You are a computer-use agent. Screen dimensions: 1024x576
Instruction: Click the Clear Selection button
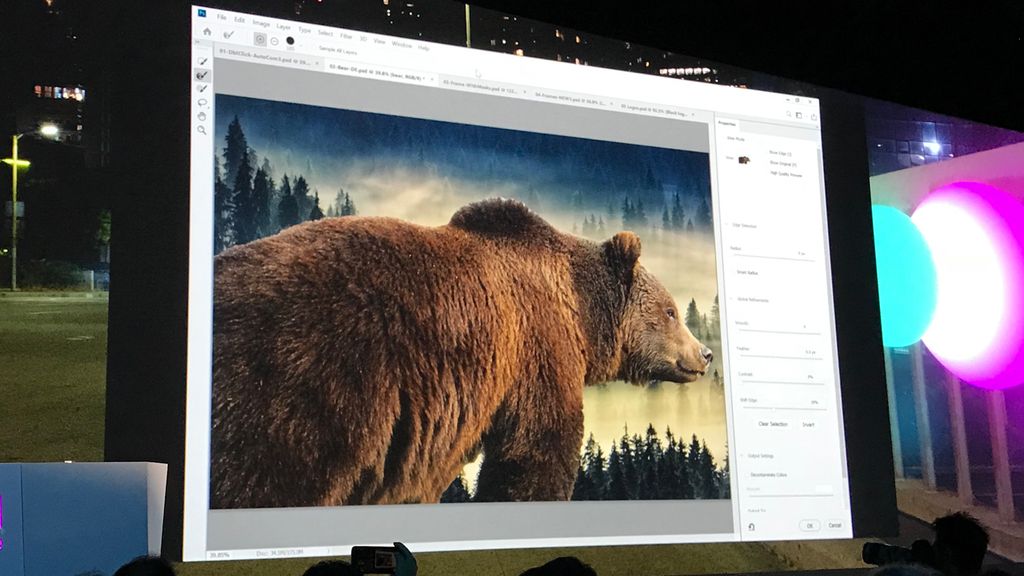772,423
